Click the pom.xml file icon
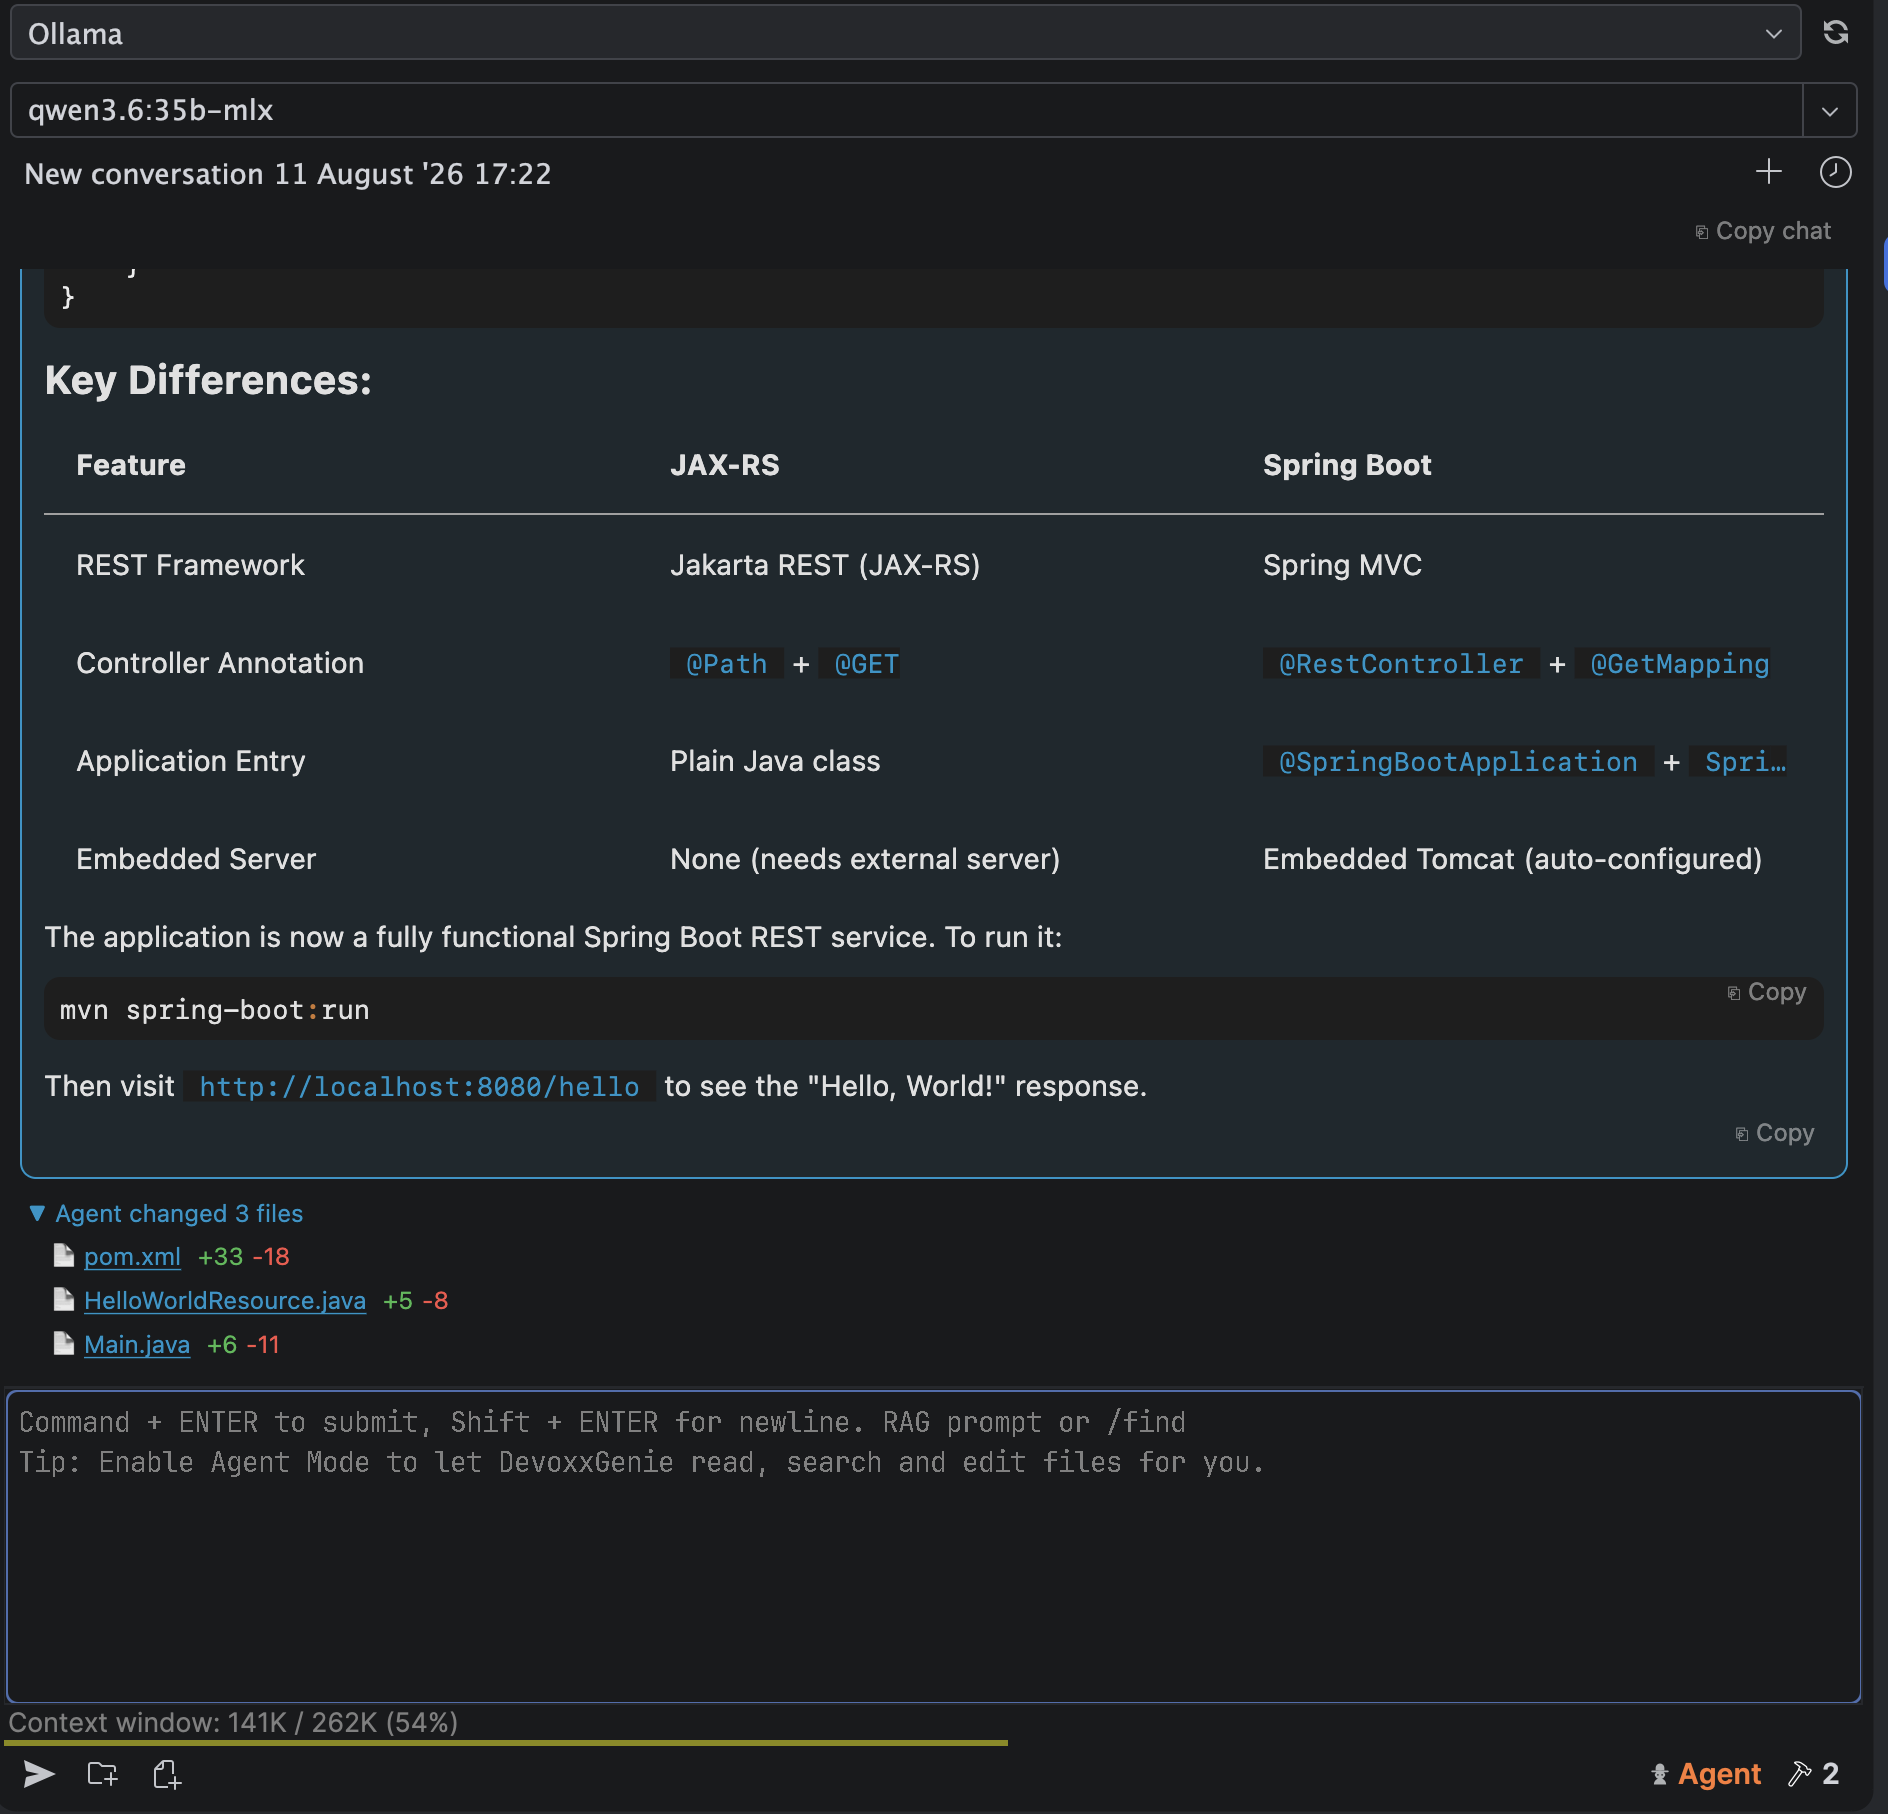 [64, 1255]
